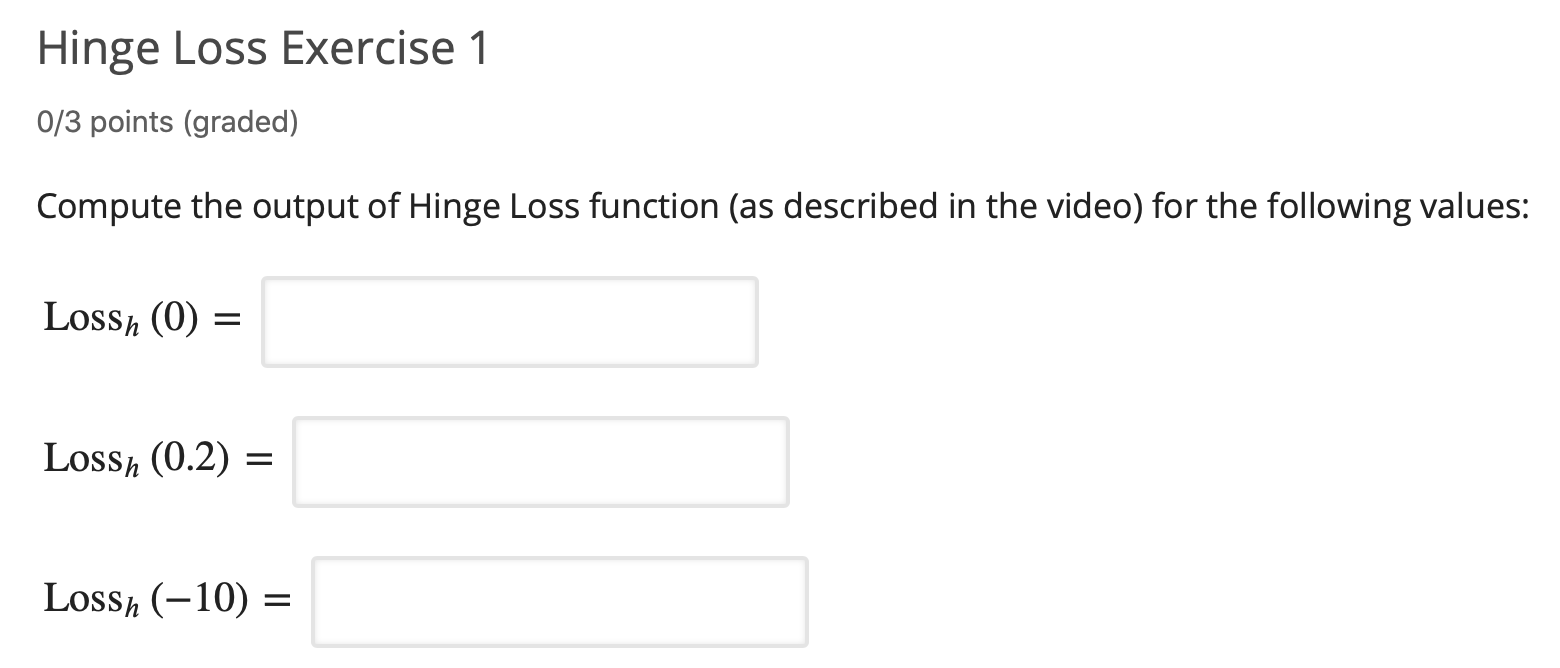Click the Loss_h(0.2) equation label
1560x668 pixels.
pyautogui.click(x=135, y=460)
